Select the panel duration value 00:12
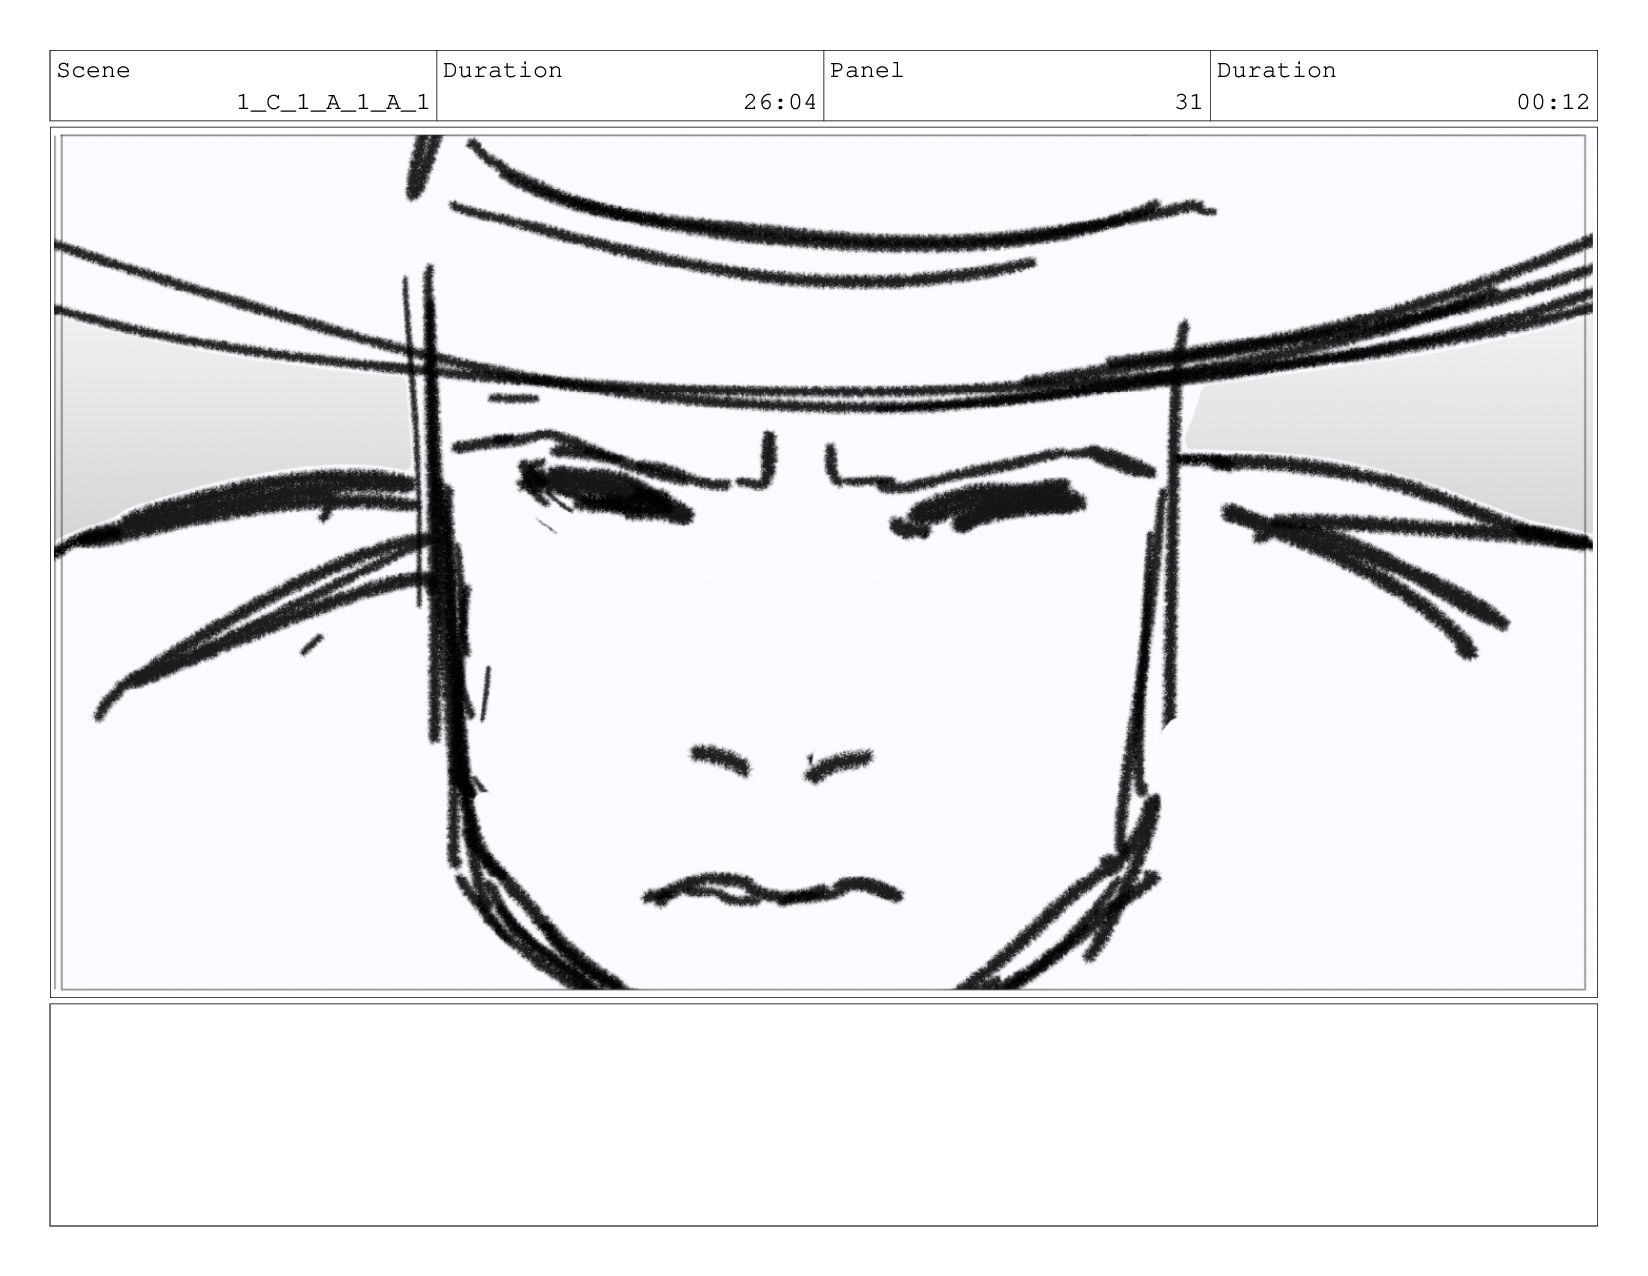The width and height of the screenshot is (1648, 1276). [x=1553, y=102]
